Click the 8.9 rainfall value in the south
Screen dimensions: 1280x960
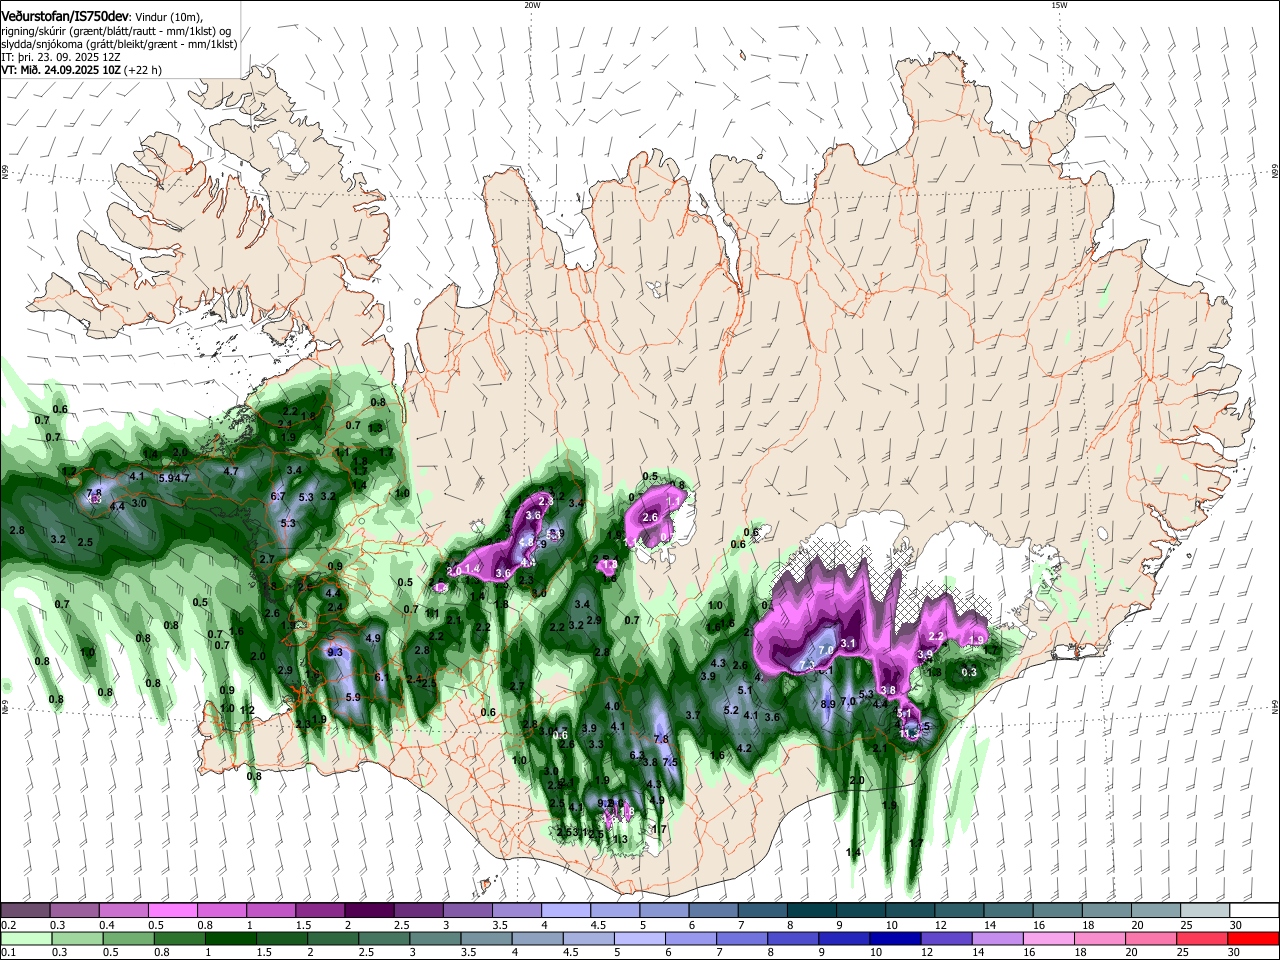pos(828,705)
